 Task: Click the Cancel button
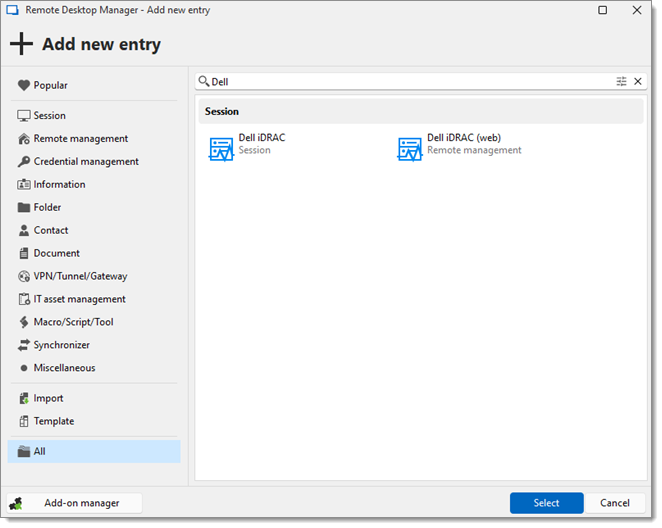pyautogui.click(x=615, y=503)
